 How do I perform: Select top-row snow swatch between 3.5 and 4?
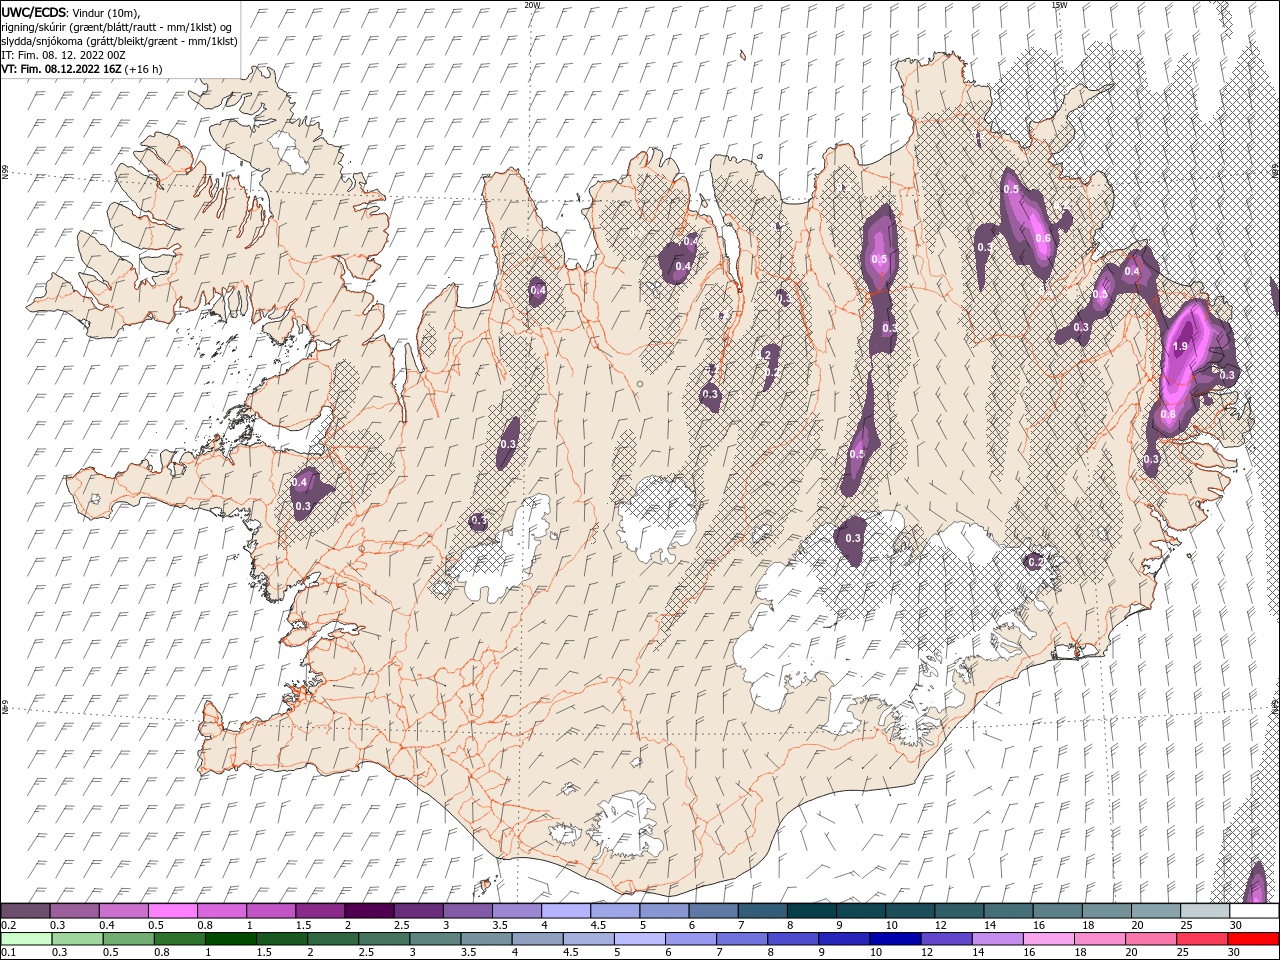pyautogui.click(x=516, y=911)
